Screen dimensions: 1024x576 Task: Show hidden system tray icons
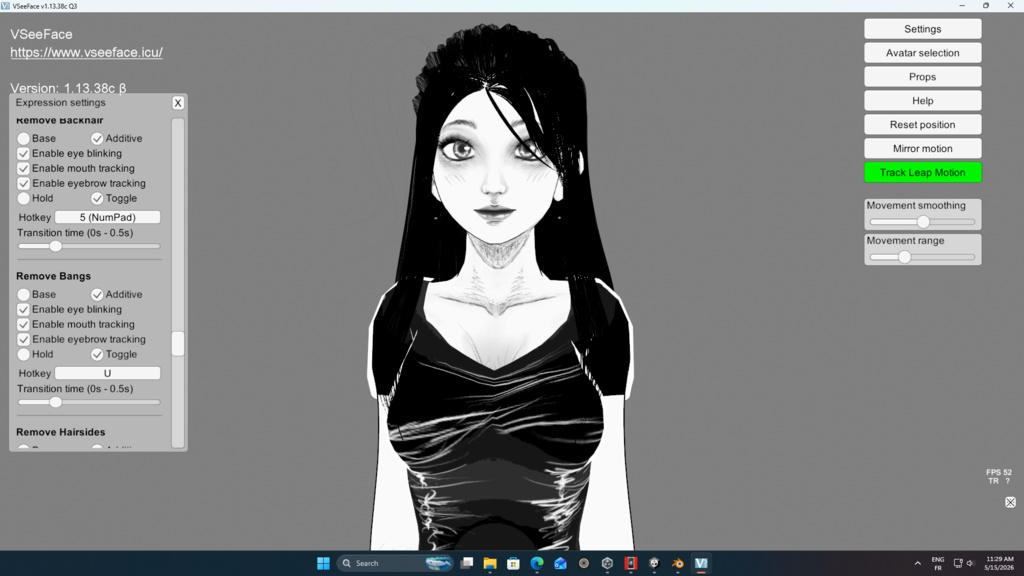[918, 563]
